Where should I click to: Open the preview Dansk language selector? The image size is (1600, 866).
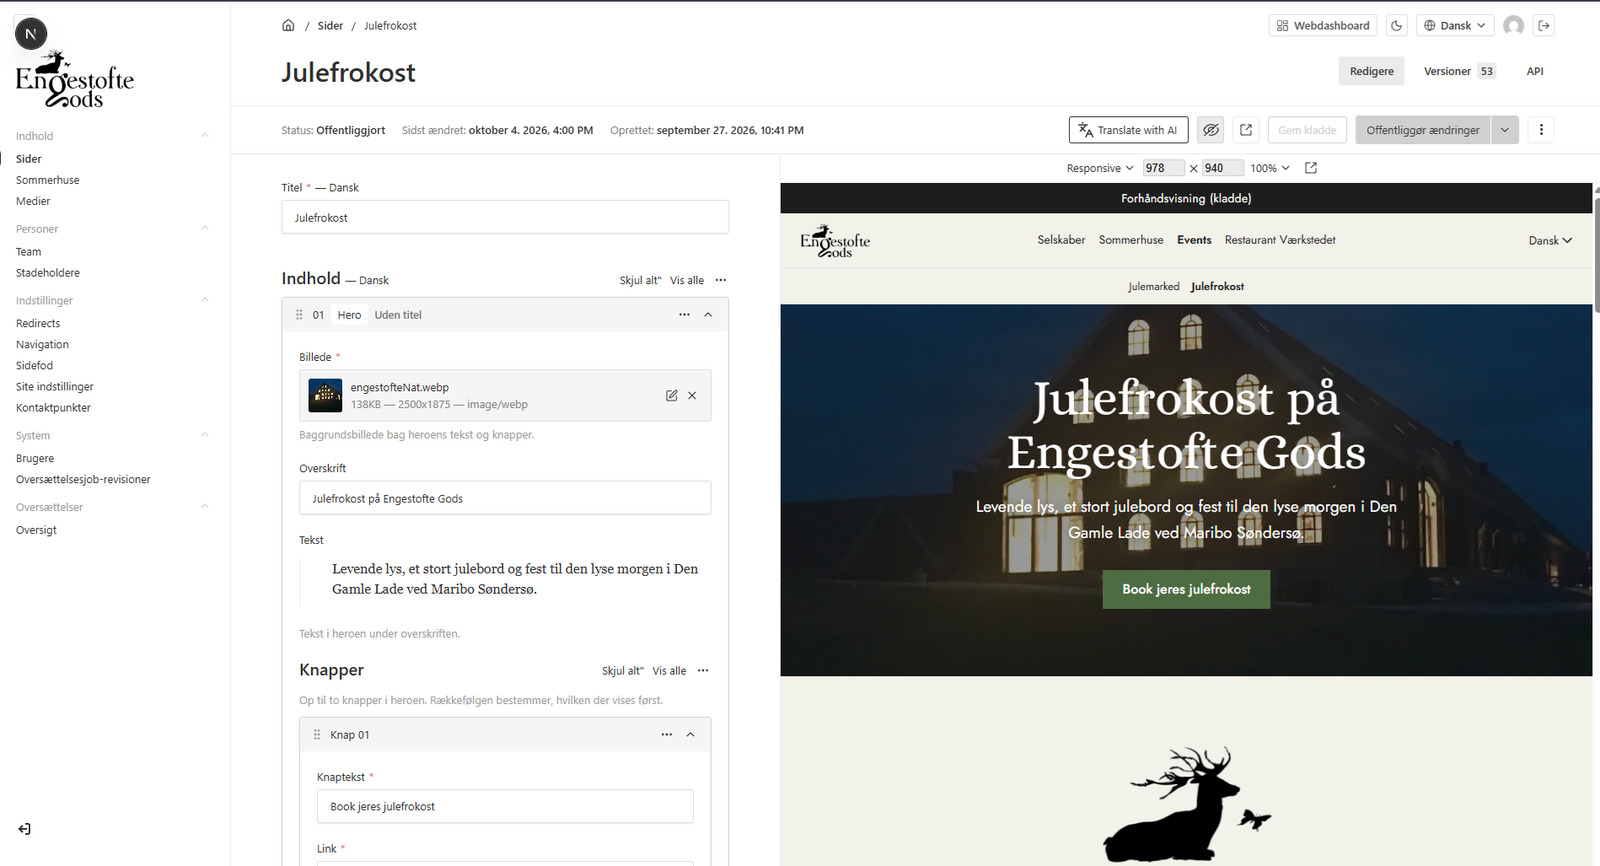pyautogui.click(x=1550, y=241)
